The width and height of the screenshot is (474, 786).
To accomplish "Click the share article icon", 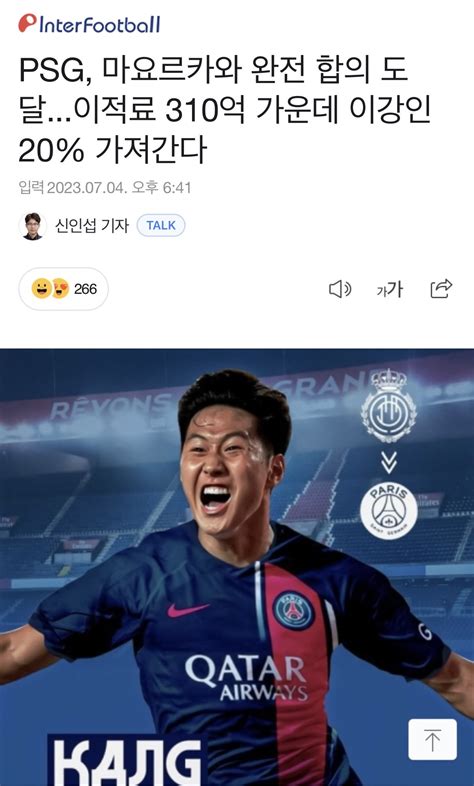I will [441, 289].
